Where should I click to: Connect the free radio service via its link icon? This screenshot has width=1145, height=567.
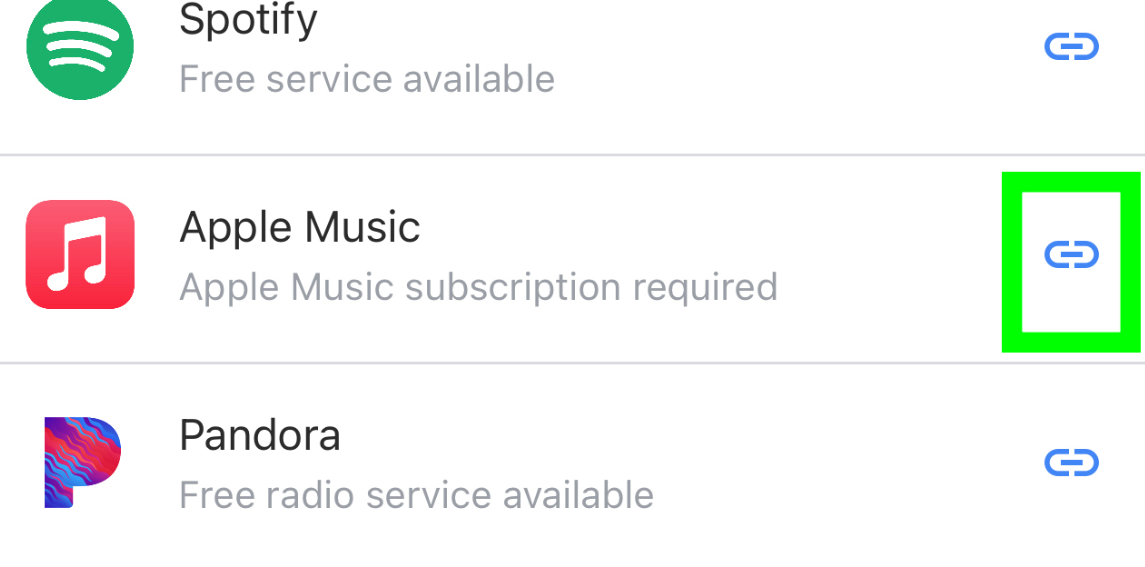(x=1071, y=463)
